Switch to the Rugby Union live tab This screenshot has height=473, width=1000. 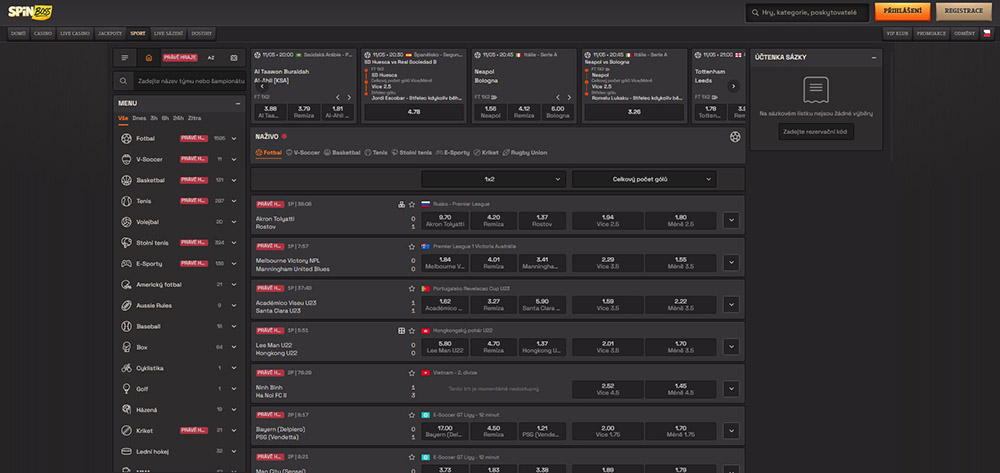coord(525,153)
